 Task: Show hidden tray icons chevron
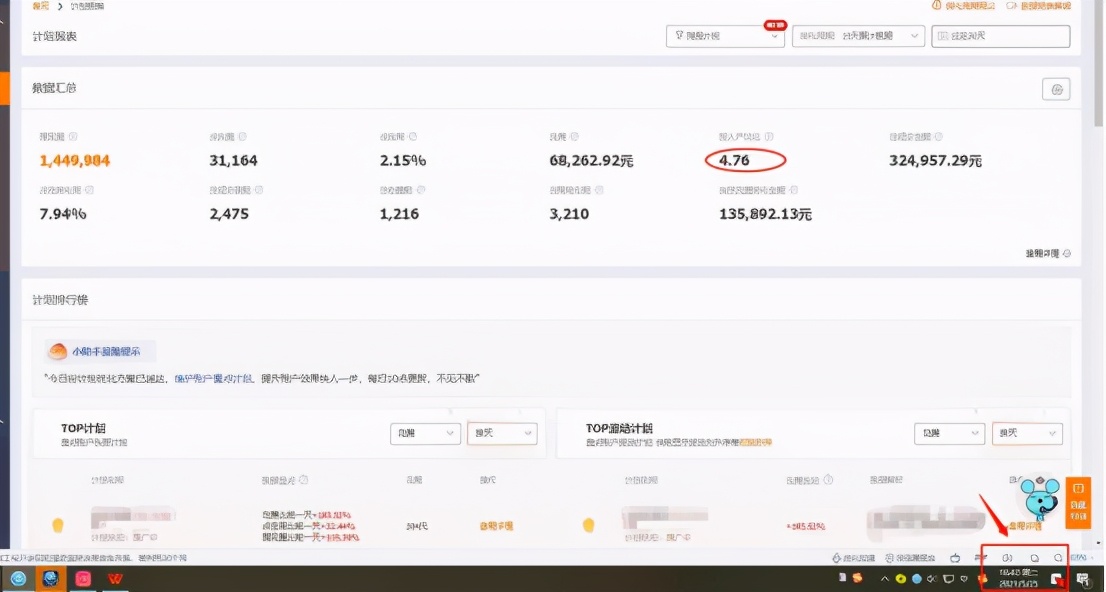[885, 579]
